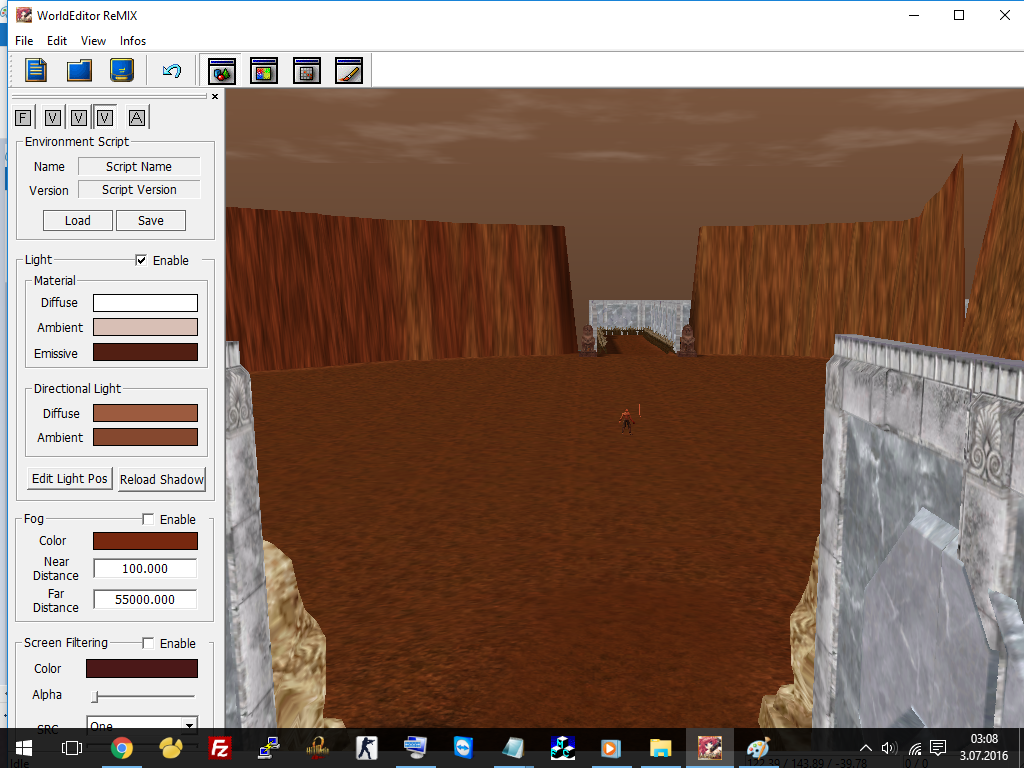Screen dimensions: 1024x768
Task: Undo last action with curved arrow
Action: click(x=172, y=71)
